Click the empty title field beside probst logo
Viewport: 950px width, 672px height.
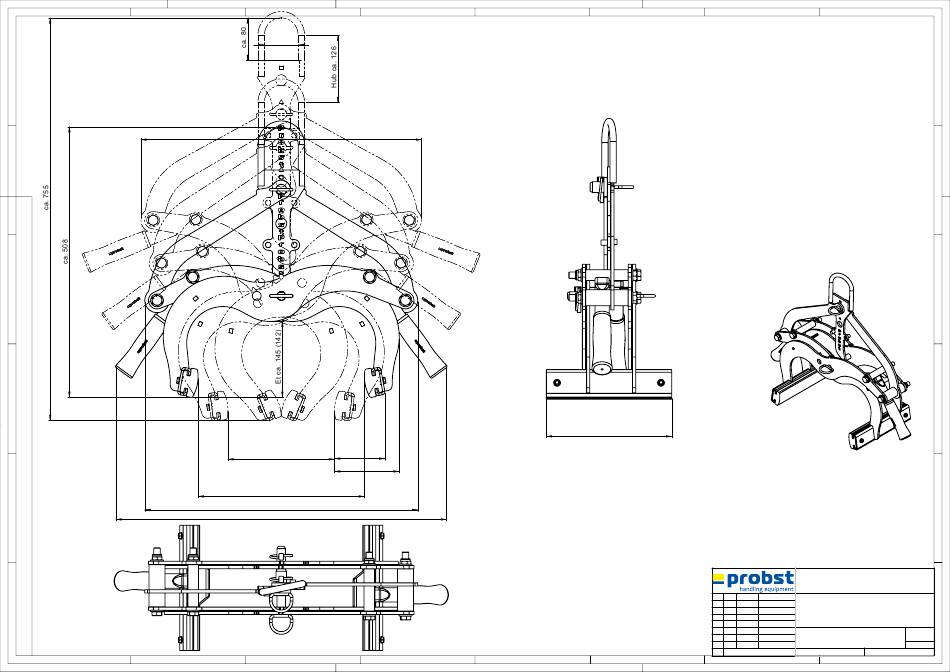865,581
